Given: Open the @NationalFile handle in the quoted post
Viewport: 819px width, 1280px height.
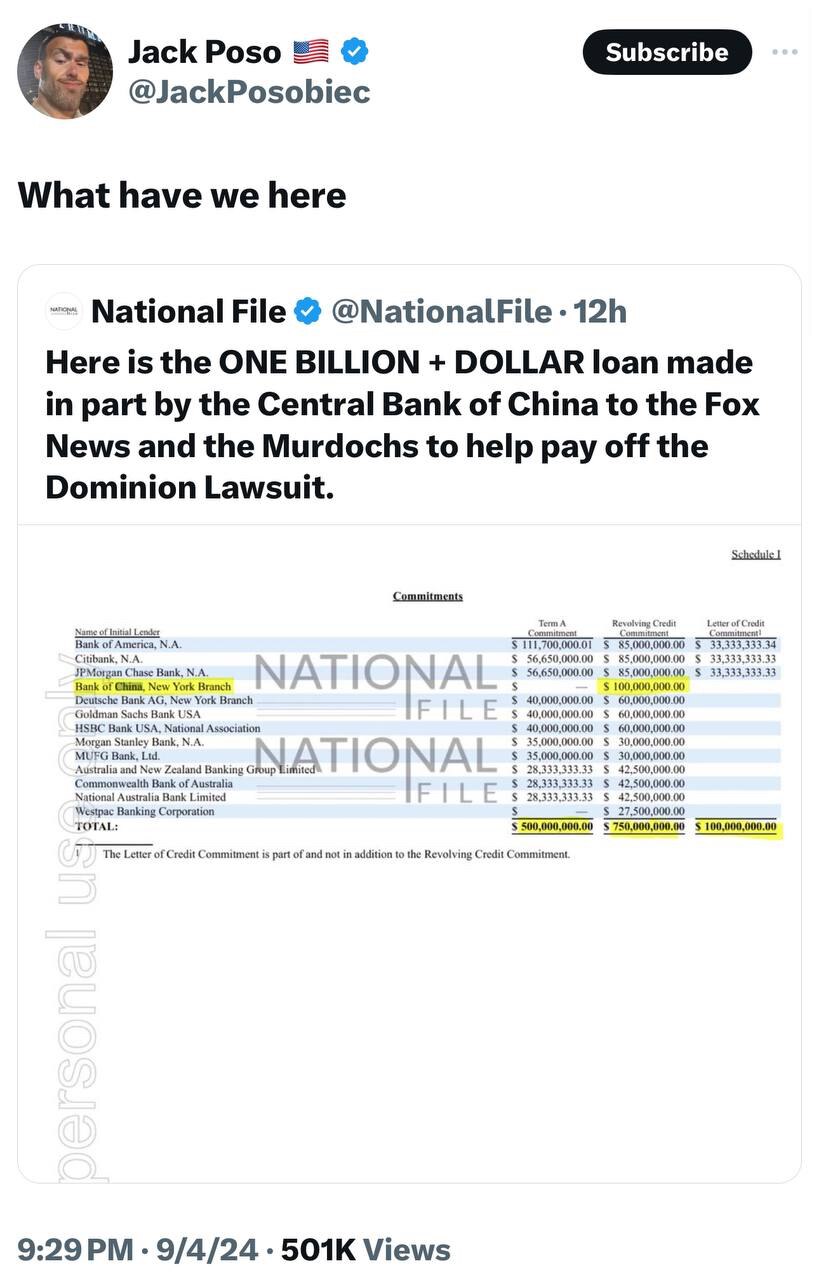Looking at the screenshot, I should 441,312.
